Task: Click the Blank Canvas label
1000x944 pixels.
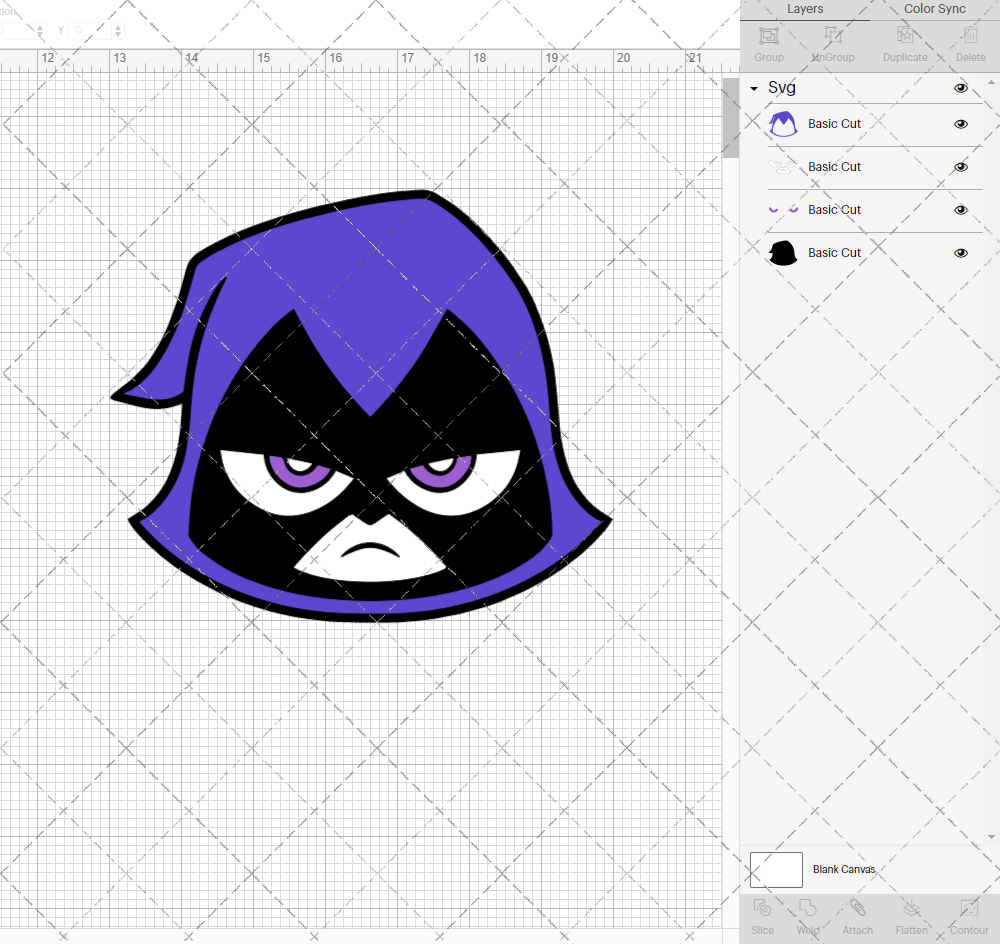Action: pyautogui.click(x=844, y=869)
